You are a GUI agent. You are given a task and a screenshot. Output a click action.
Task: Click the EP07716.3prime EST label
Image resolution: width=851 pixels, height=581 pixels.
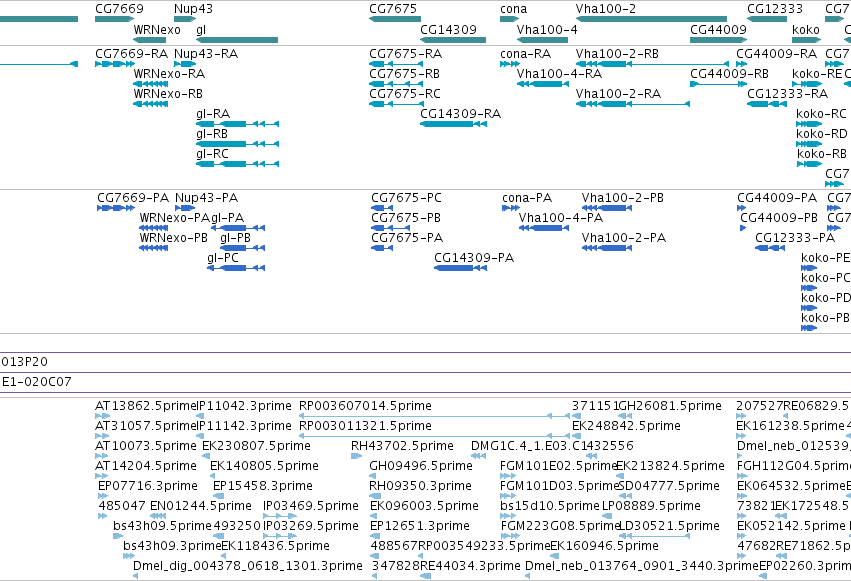(148, 486)
